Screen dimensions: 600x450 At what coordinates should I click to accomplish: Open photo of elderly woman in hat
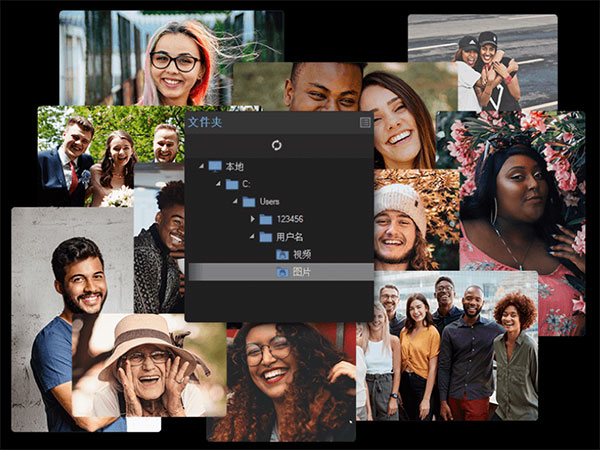[x=149, y=365]
